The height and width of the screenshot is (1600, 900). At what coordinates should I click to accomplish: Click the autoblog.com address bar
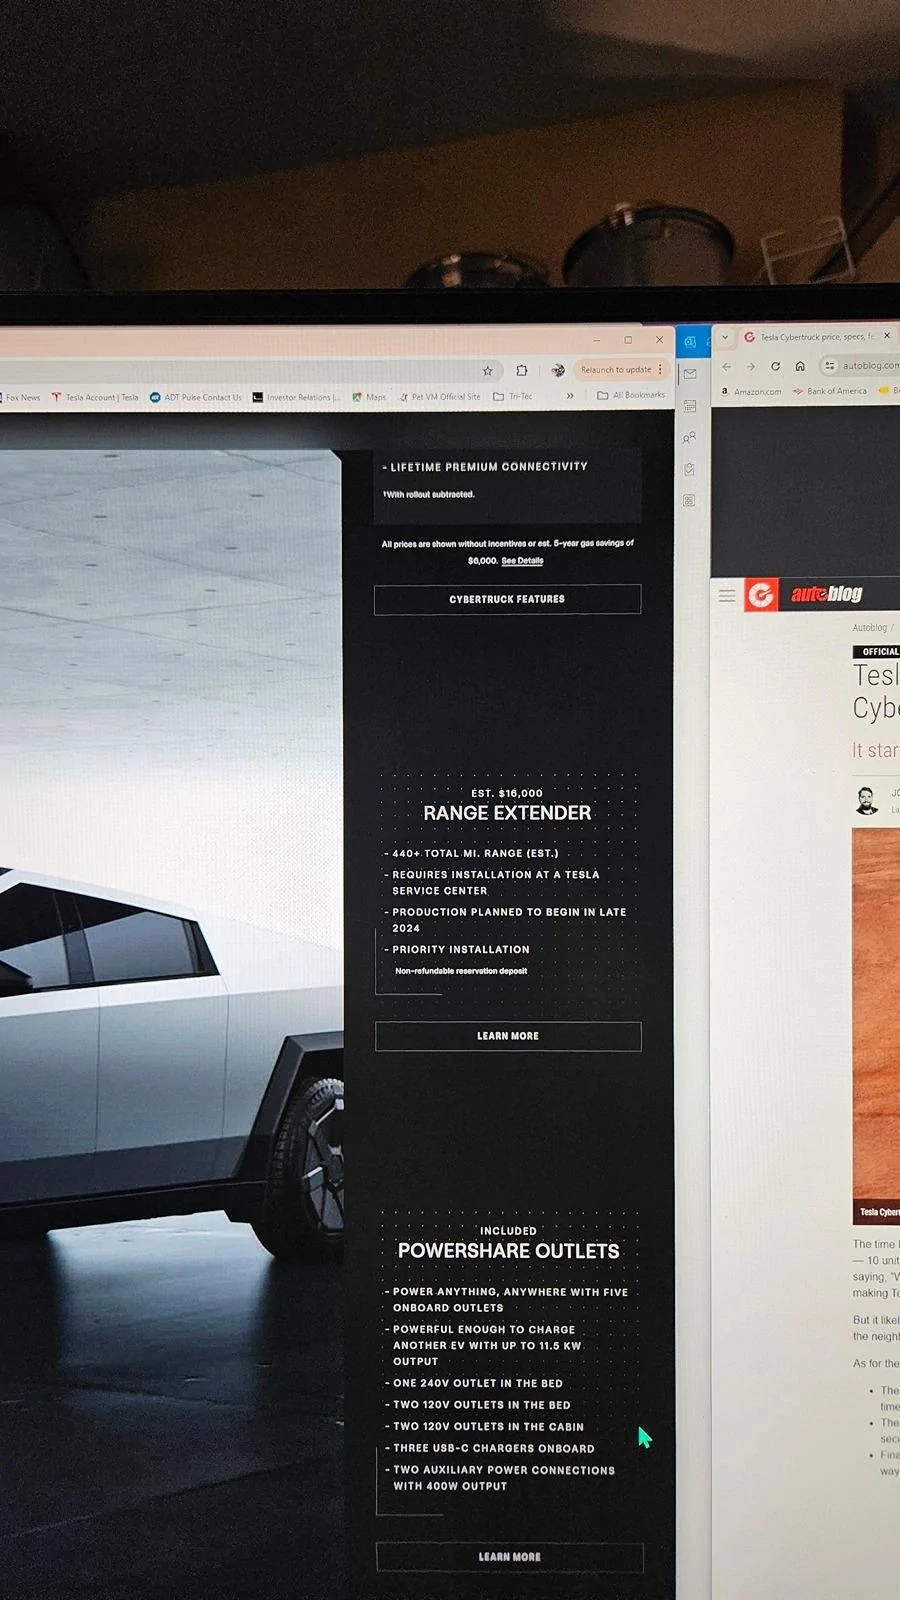pyautogui.click(x=860, y=366)
